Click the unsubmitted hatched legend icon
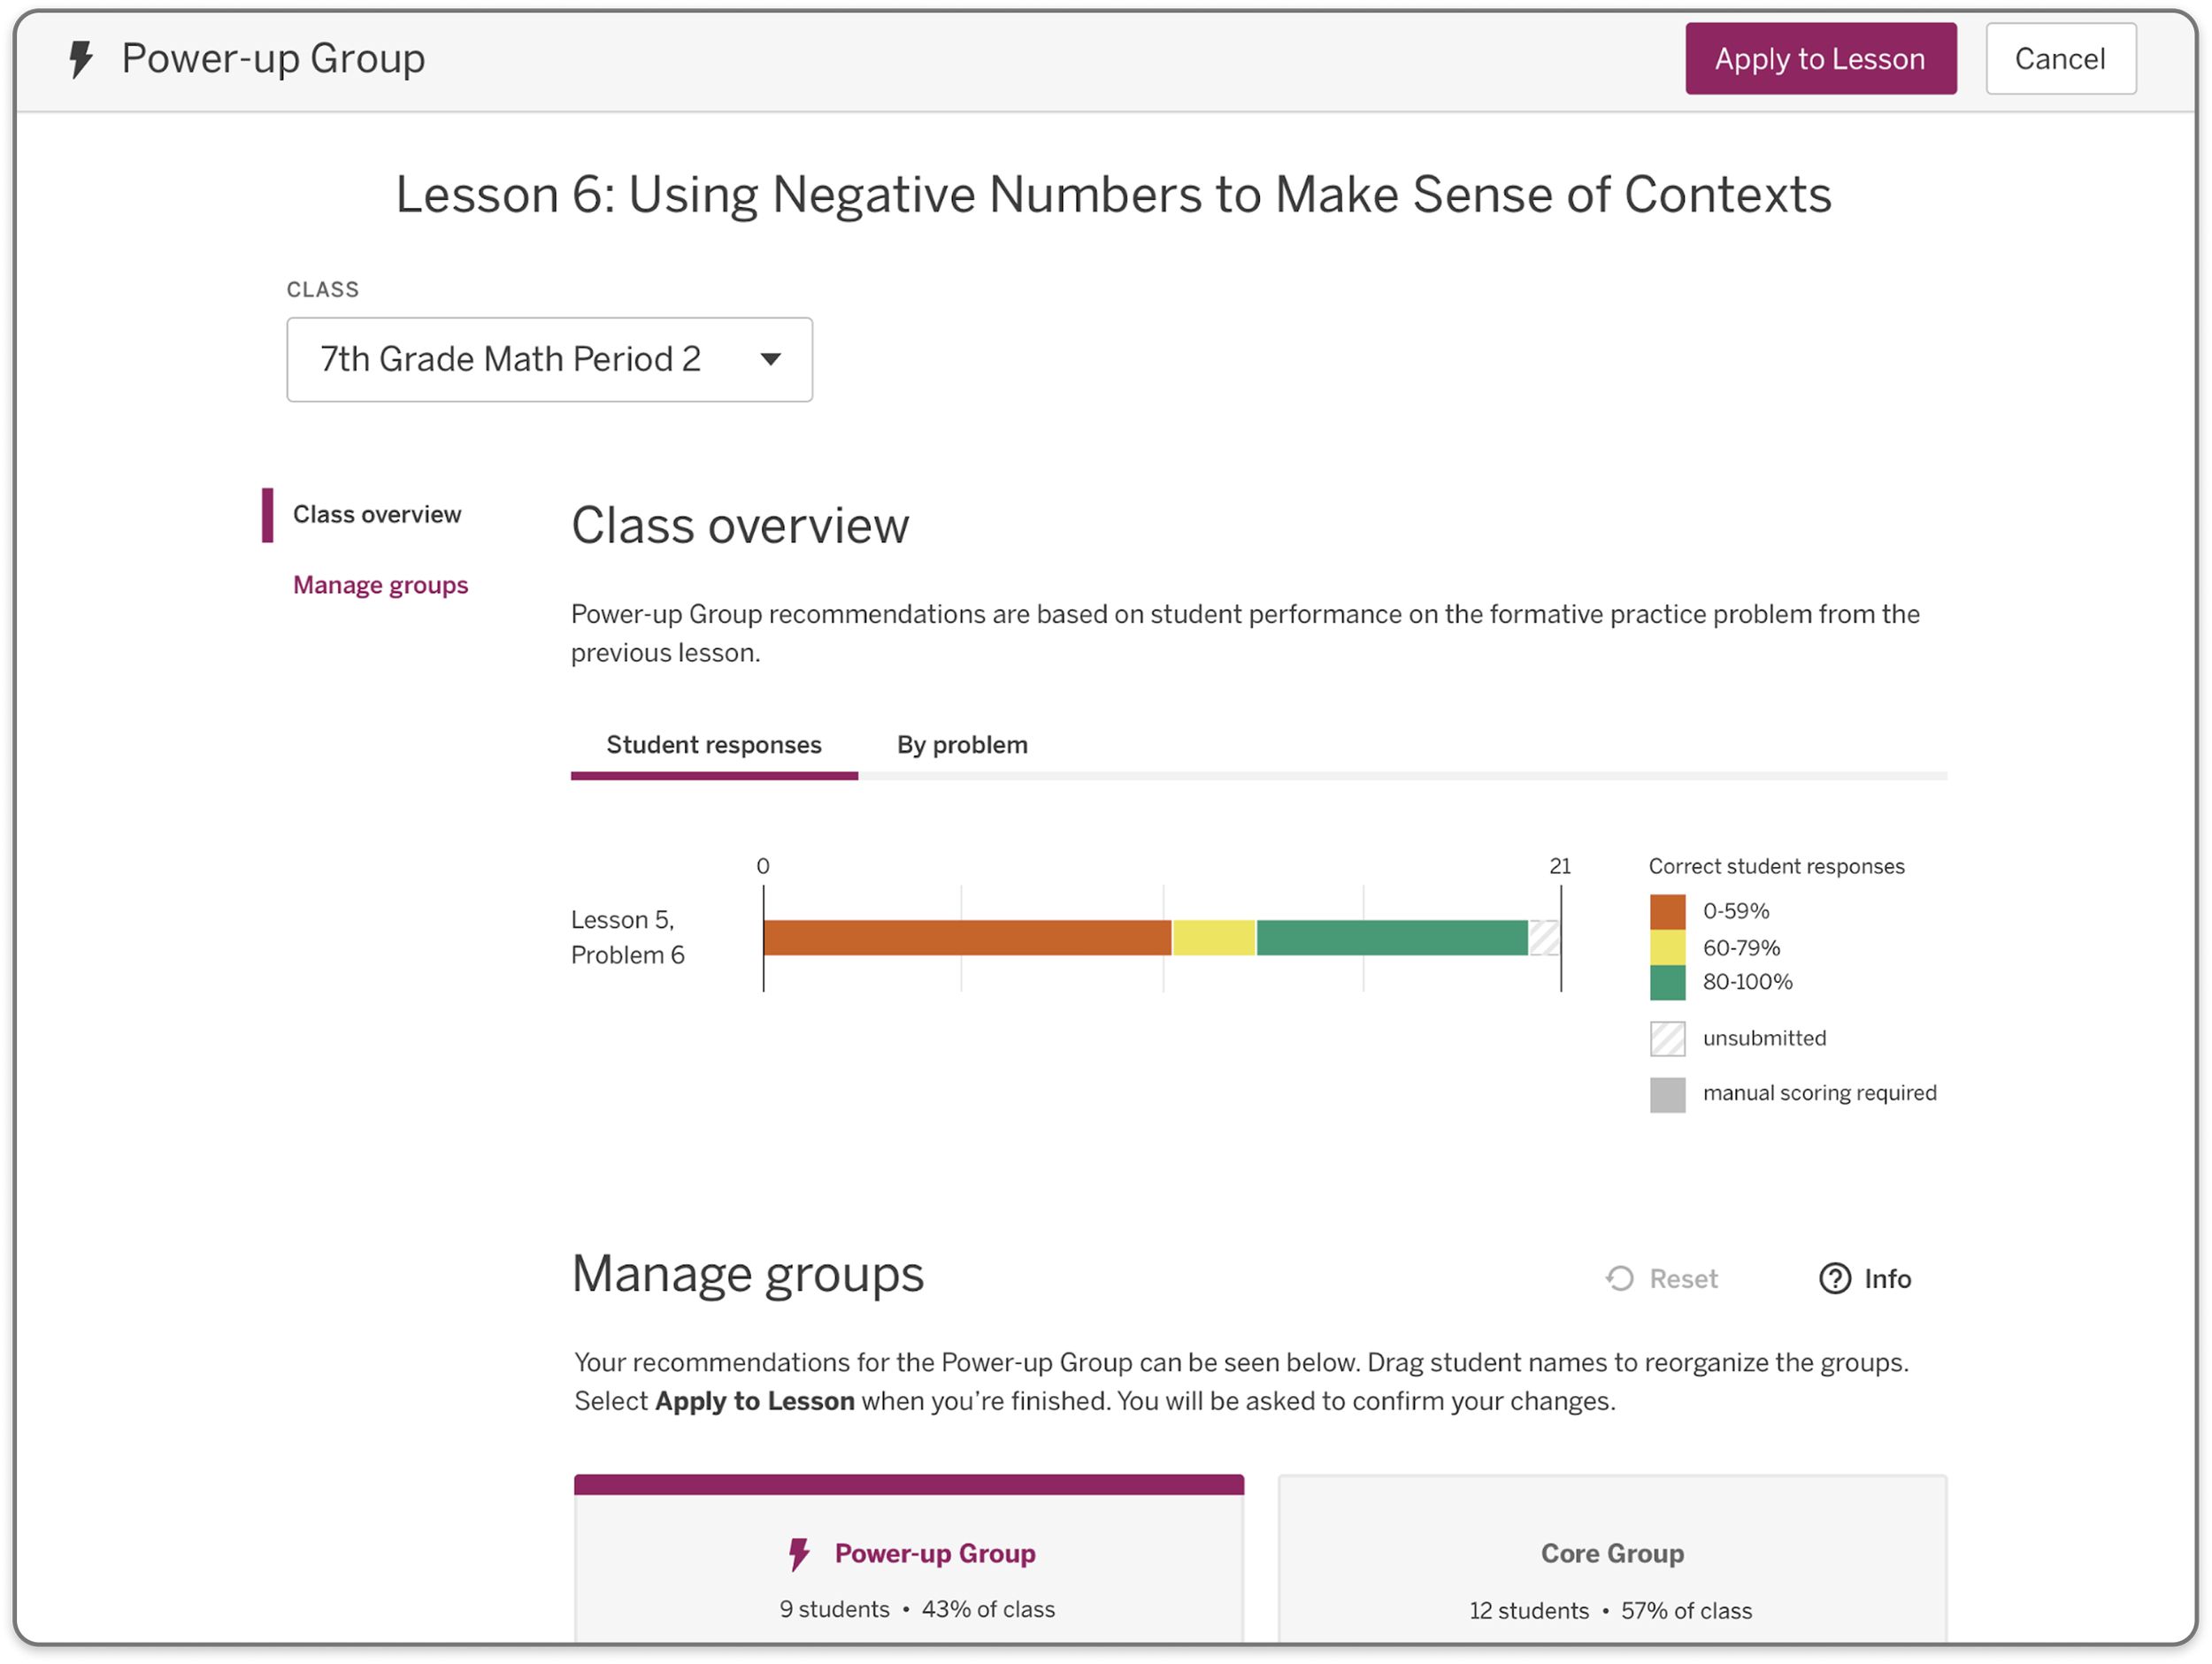The width and height of the screenshot is (2212, 1664). [1667, 1038]
